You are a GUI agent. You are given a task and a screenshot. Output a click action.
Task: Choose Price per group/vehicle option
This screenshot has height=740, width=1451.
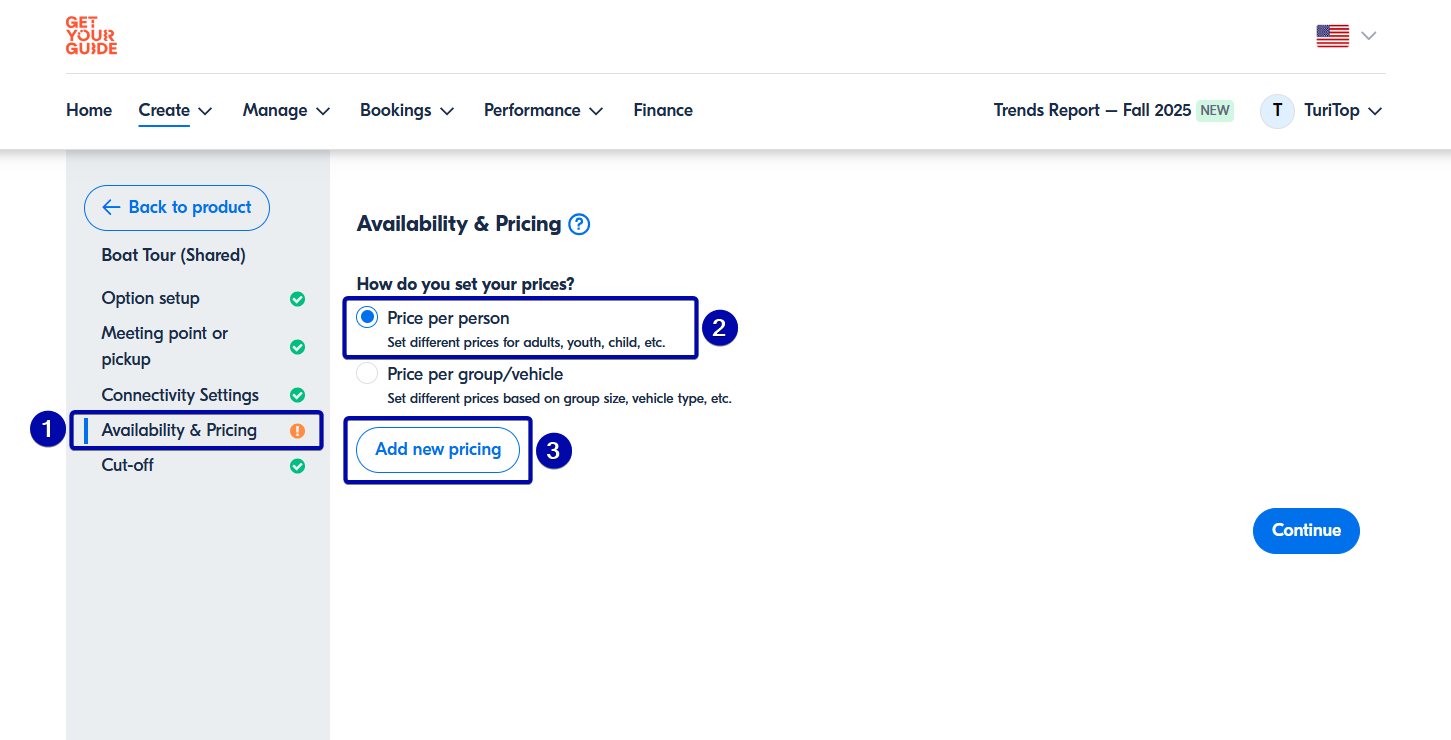pyautogui.click(x=368, y=374)
